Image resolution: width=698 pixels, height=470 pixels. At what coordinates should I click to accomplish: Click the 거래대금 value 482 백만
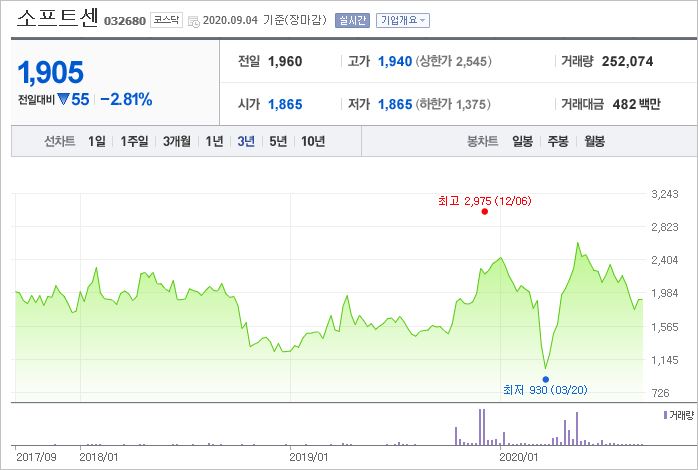(637, 105)
